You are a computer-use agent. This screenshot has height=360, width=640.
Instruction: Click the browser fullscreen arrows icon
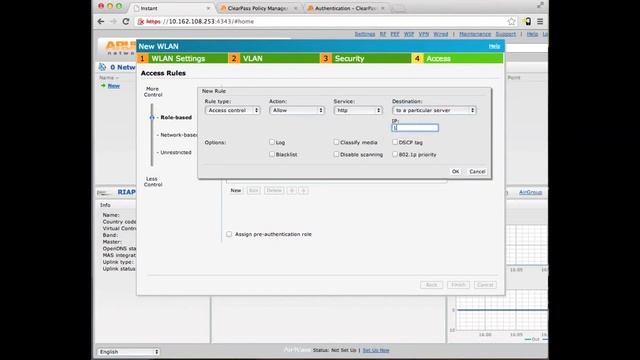540,5
